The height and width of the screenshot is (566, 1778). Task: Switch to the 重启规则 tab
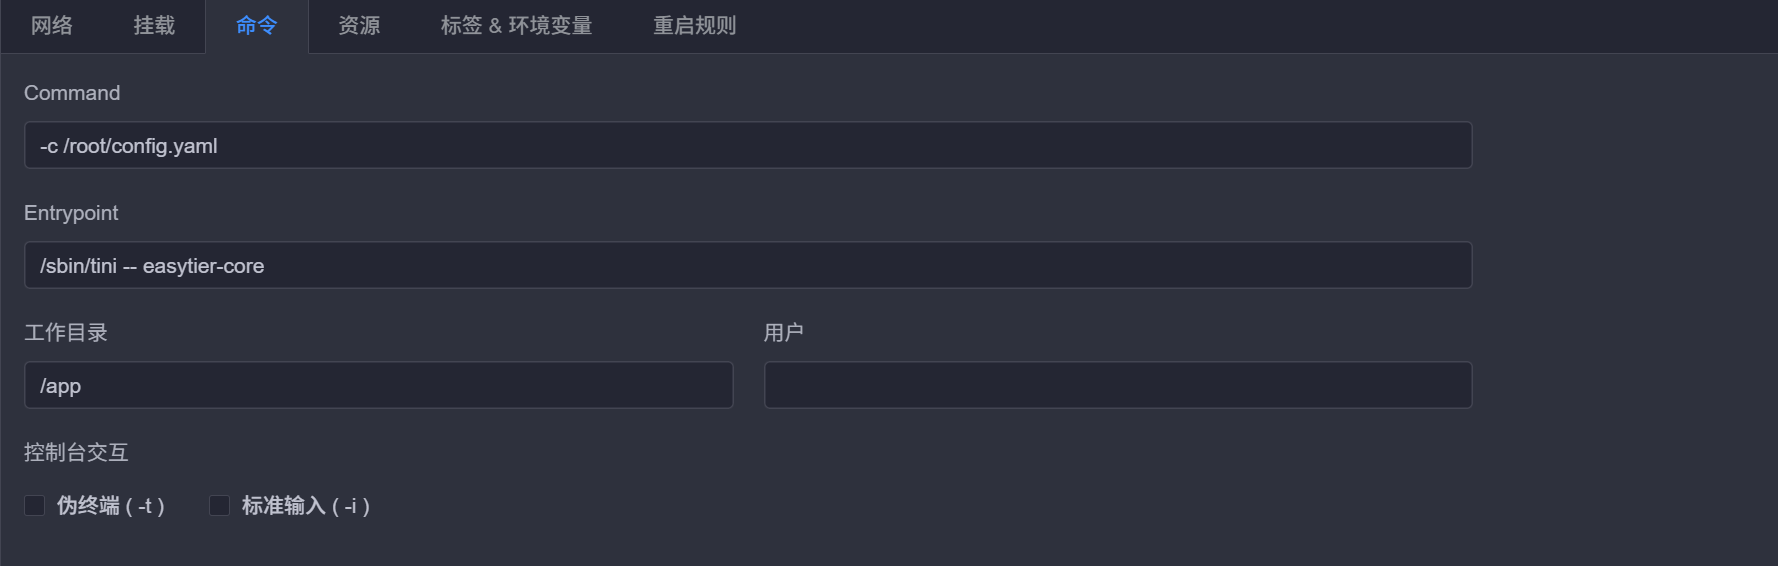pyautogui.click(x=695, y=26)
